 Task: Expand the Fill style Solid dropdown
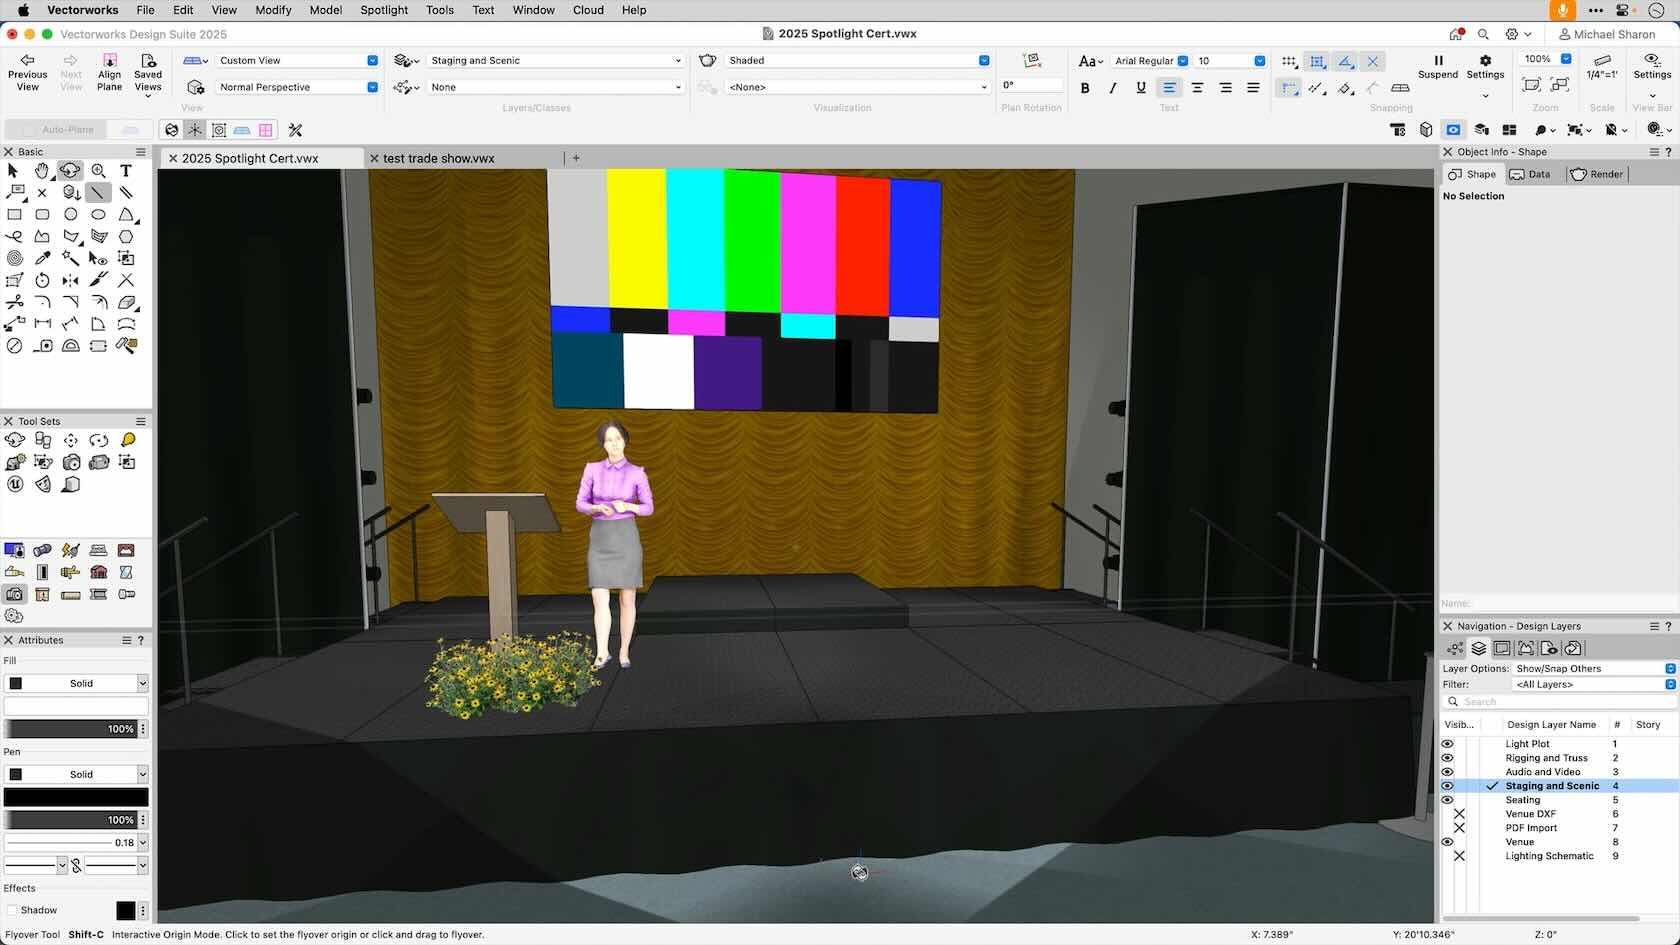(x=142, y=684)
